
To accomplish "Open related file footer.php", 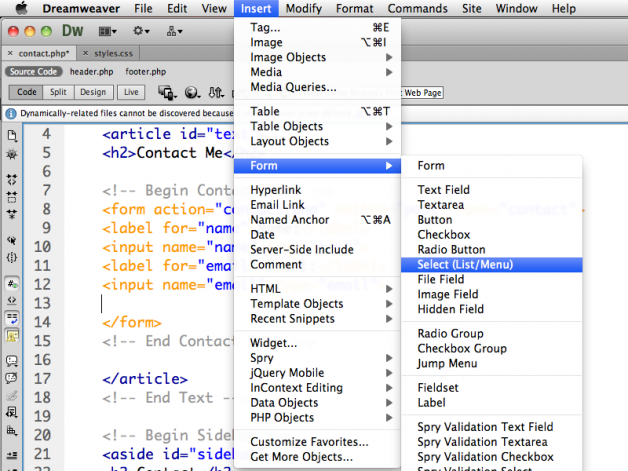I will point(145,72).
